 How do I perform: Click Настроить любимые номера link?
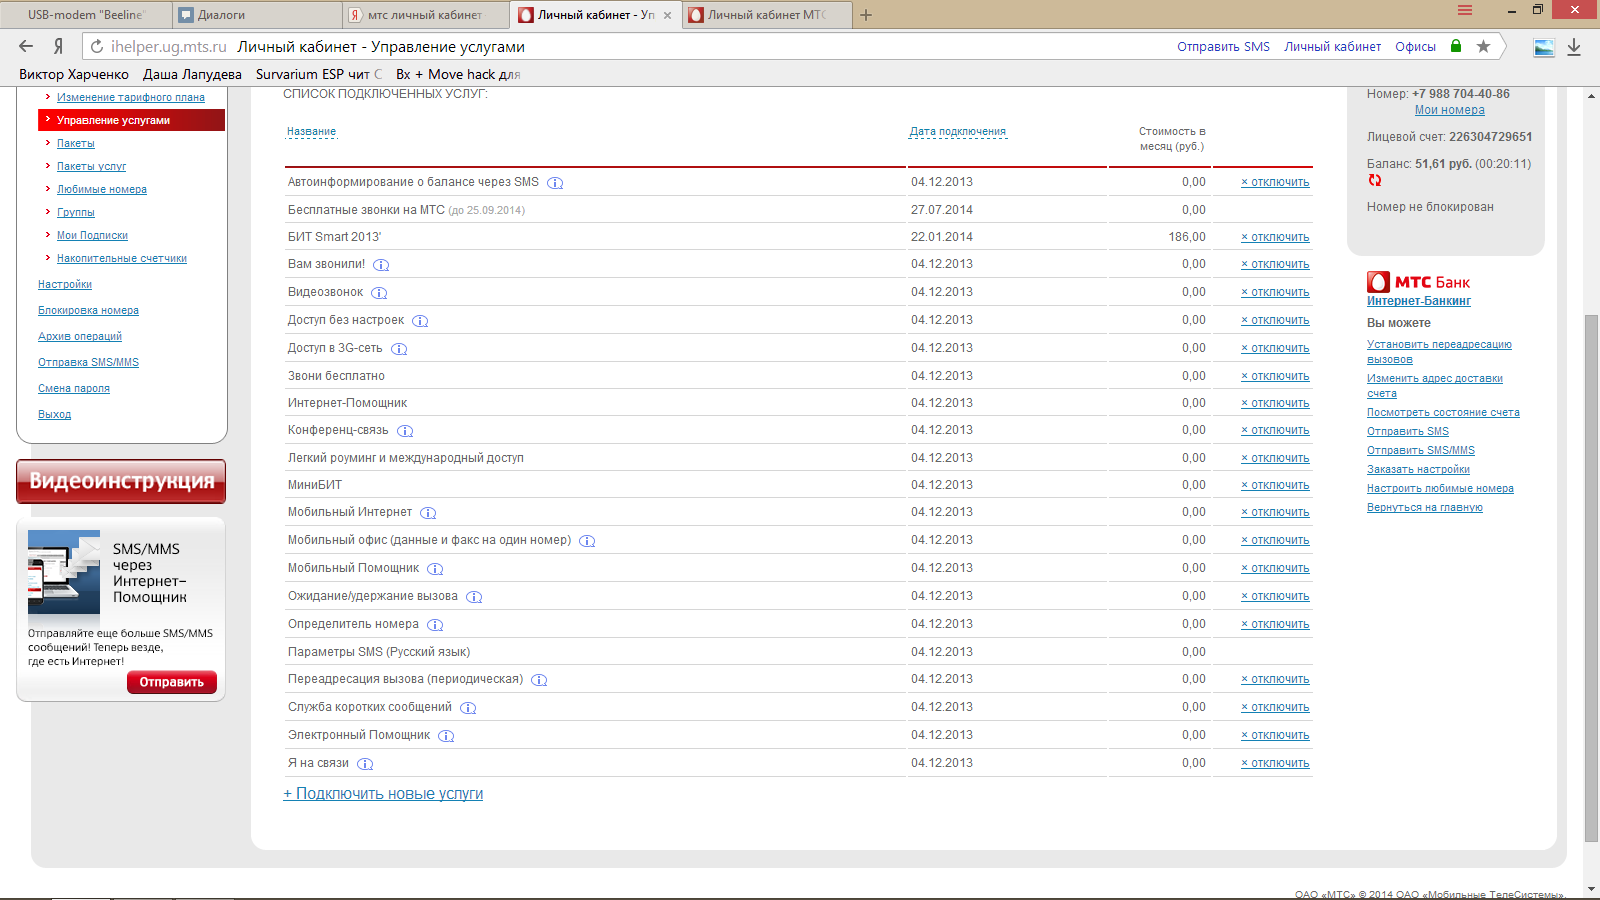[x=1440, y=488]
